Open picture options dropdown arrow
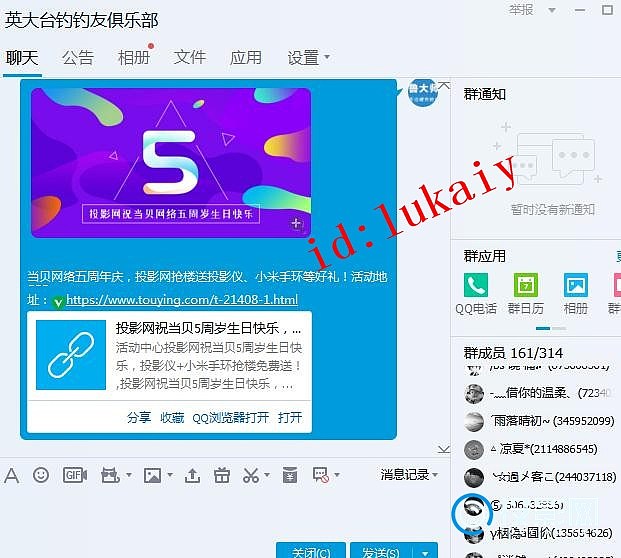Viewport: 621px width, 558px height. (x=170, y=474)
